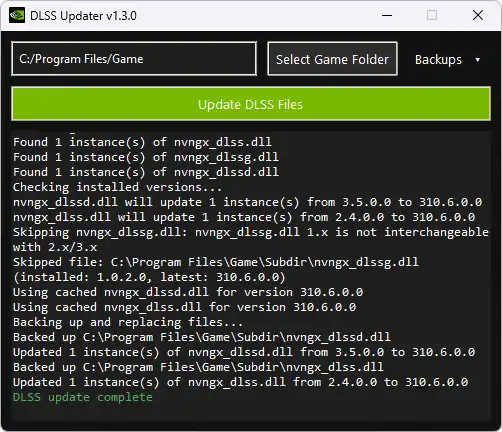Click 'Updated 1 instance(s) of nvngx_dlssd.dll' line
The width and height of the screenshot is (502, 432).
(x=244, y=352)
